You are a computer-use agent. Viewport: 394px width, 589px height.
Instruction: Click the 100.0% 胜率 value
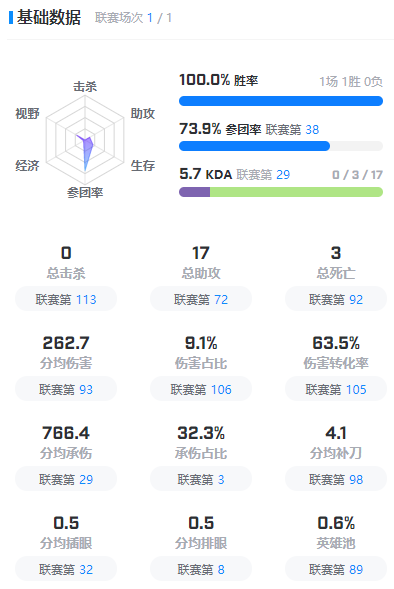[219, 80]
